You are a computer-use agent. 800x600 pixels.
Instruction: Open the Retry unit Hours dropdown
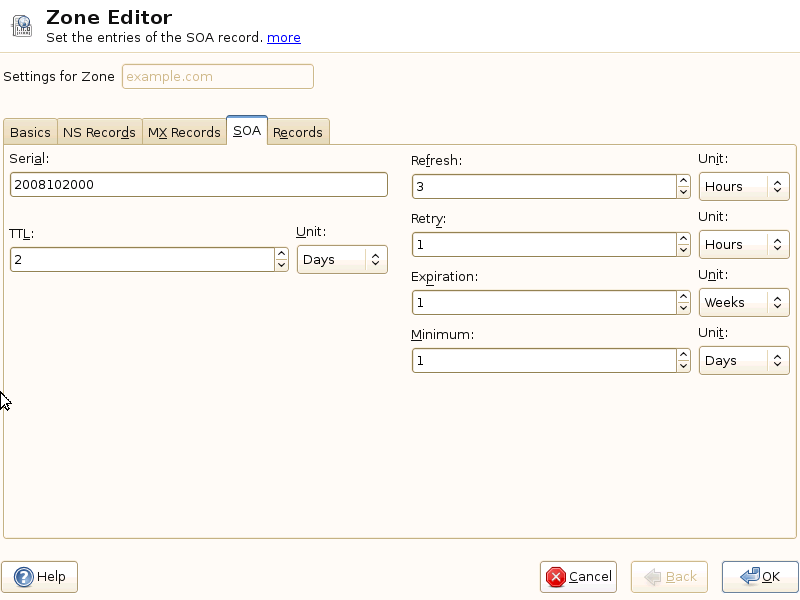(x=744, y=245)
